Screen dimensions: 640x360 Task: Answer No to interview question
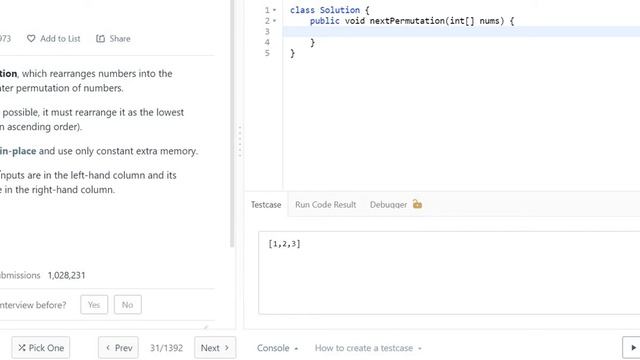(127, 304)
